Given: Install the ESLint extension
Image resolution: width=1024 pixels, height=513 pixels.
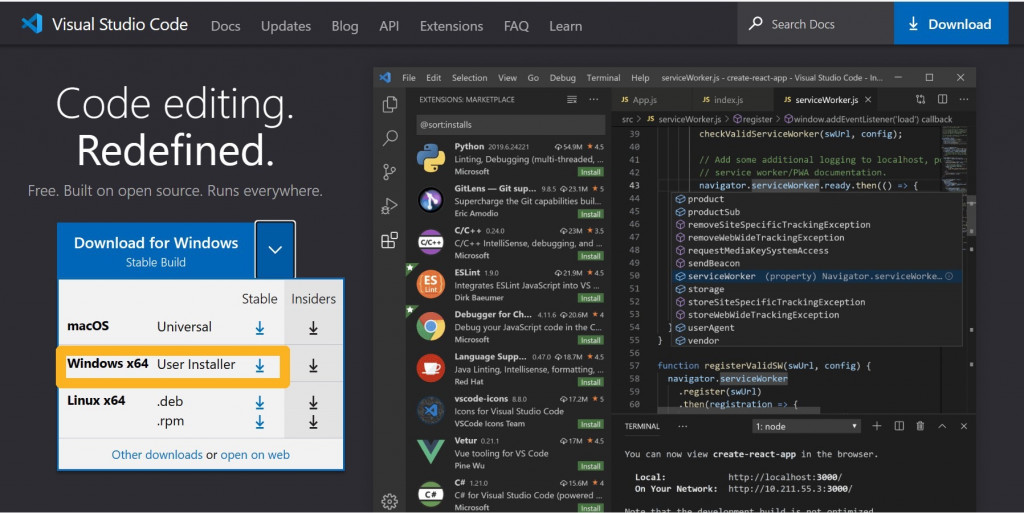Looking at the screenshot, I should point(590,298).
